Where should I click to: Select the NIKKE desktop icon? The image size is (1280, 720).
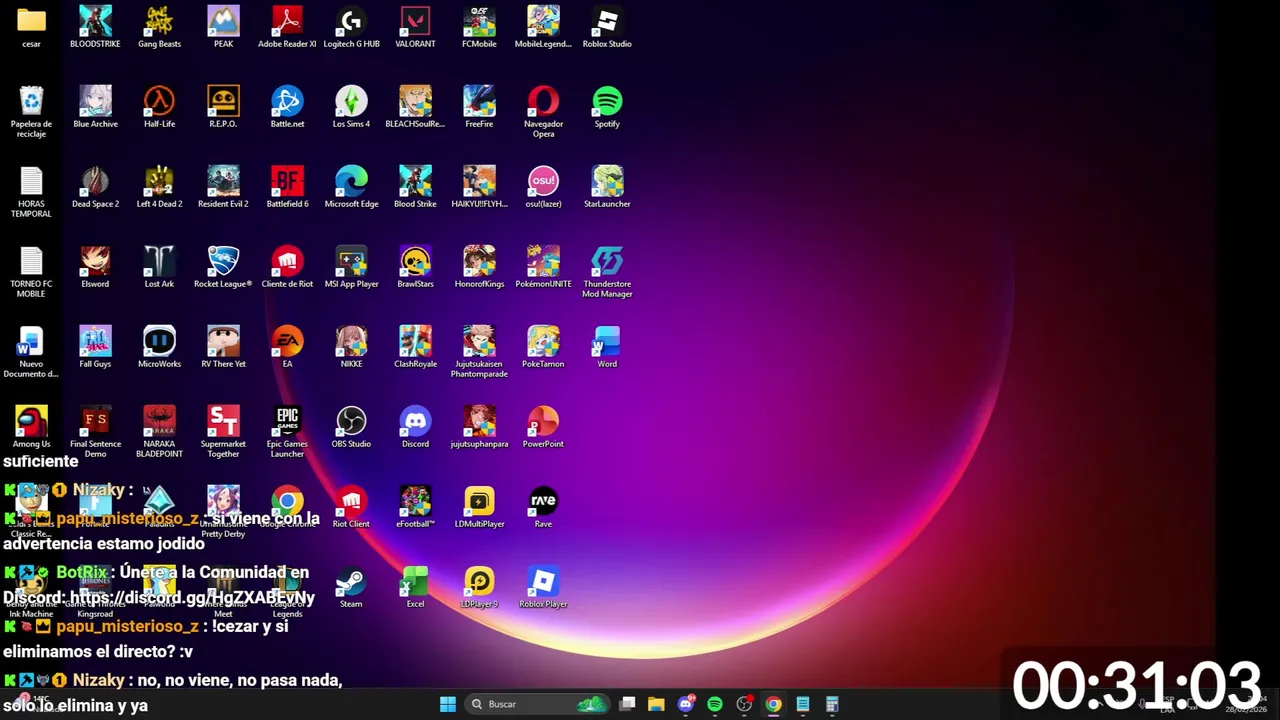pos(351,347)
